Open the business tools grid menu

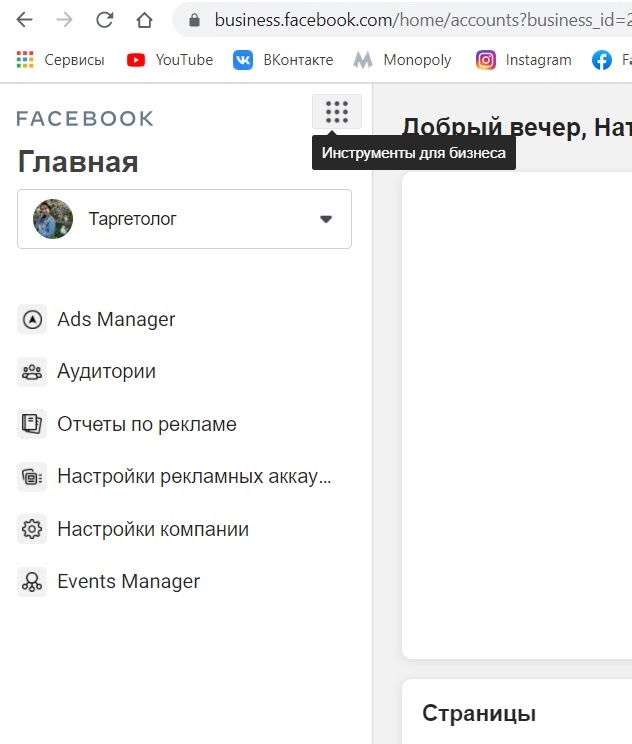[x=337, y=112]
